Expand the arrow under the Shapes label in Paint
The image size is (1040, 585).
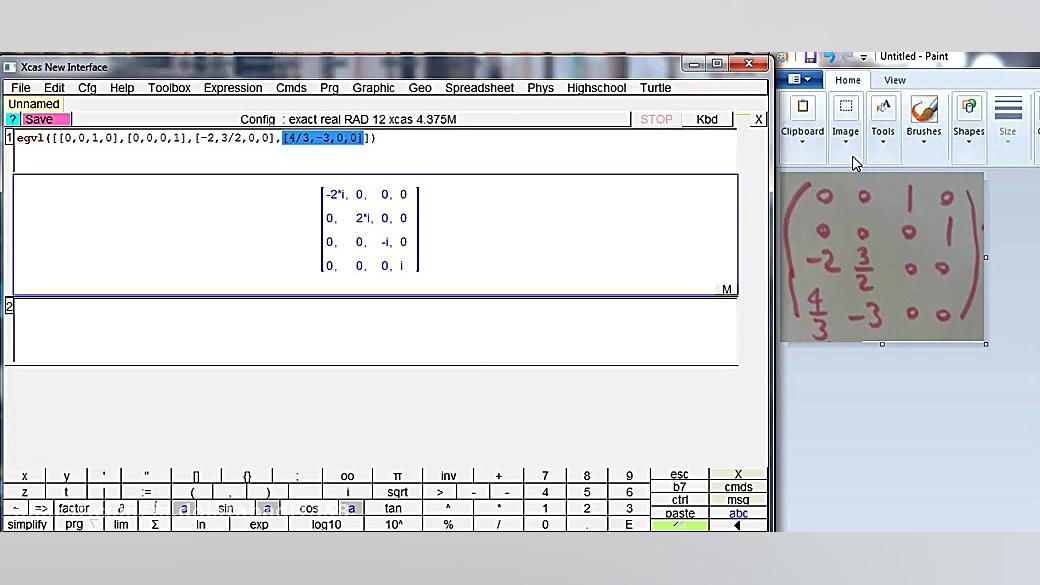click(x=969, y=142)
